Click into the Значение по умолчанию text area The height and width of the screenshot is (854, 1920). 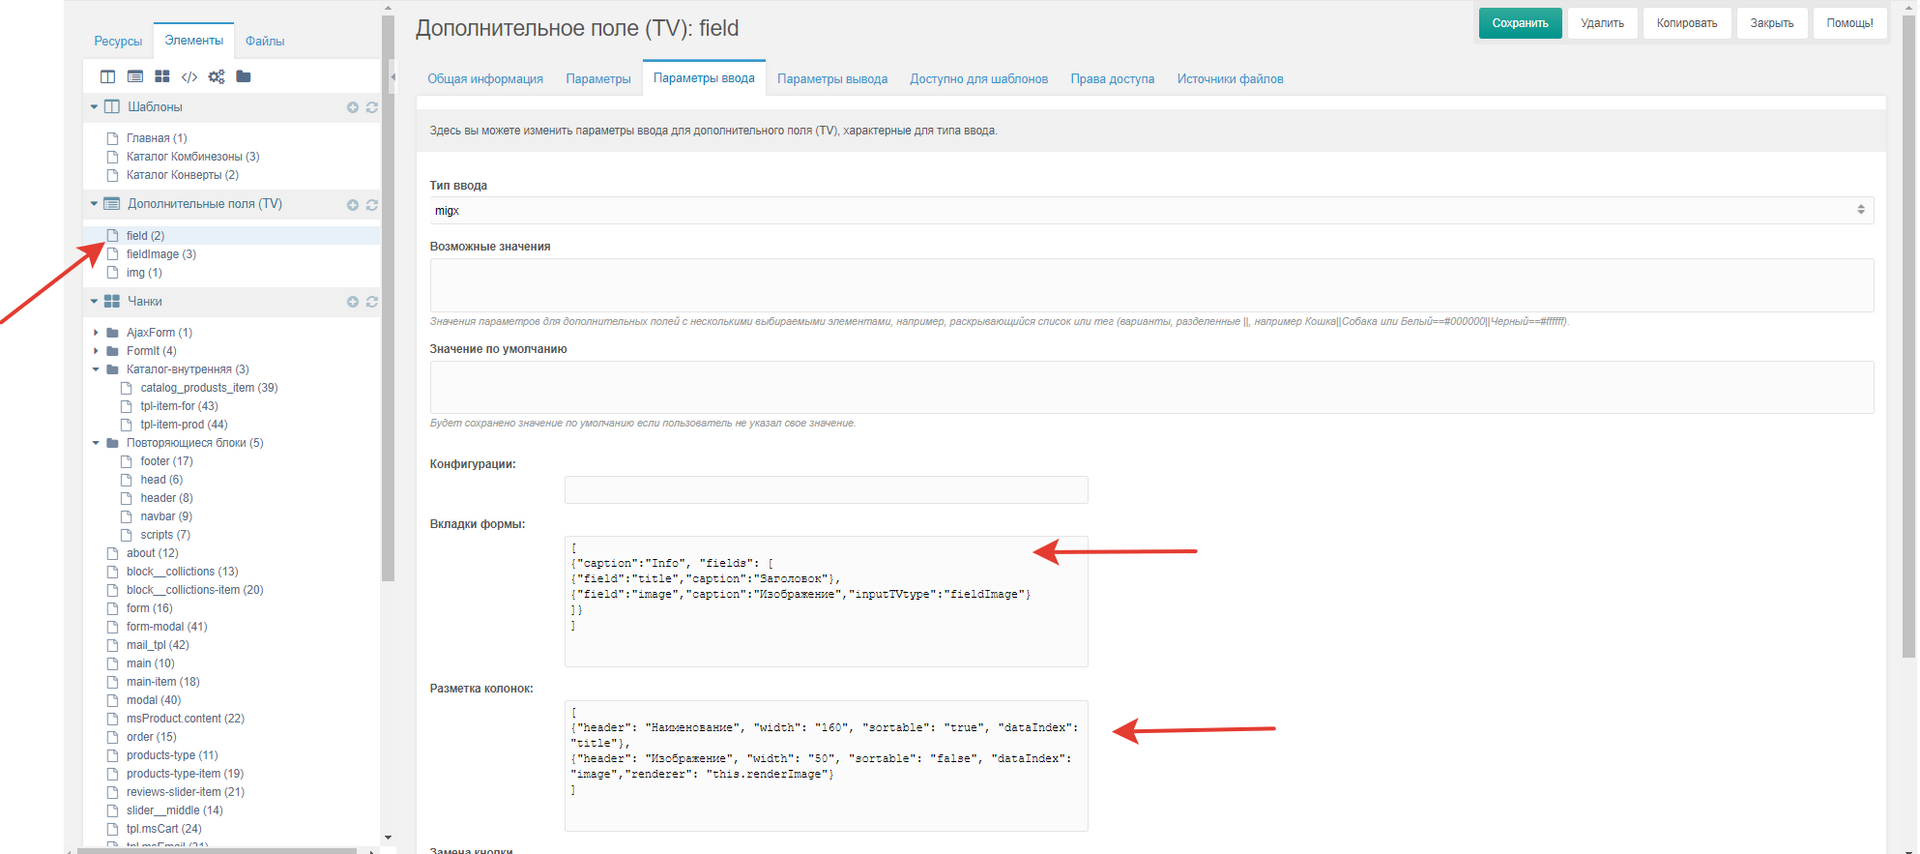pyautogui.click(x=1151, y=387)
